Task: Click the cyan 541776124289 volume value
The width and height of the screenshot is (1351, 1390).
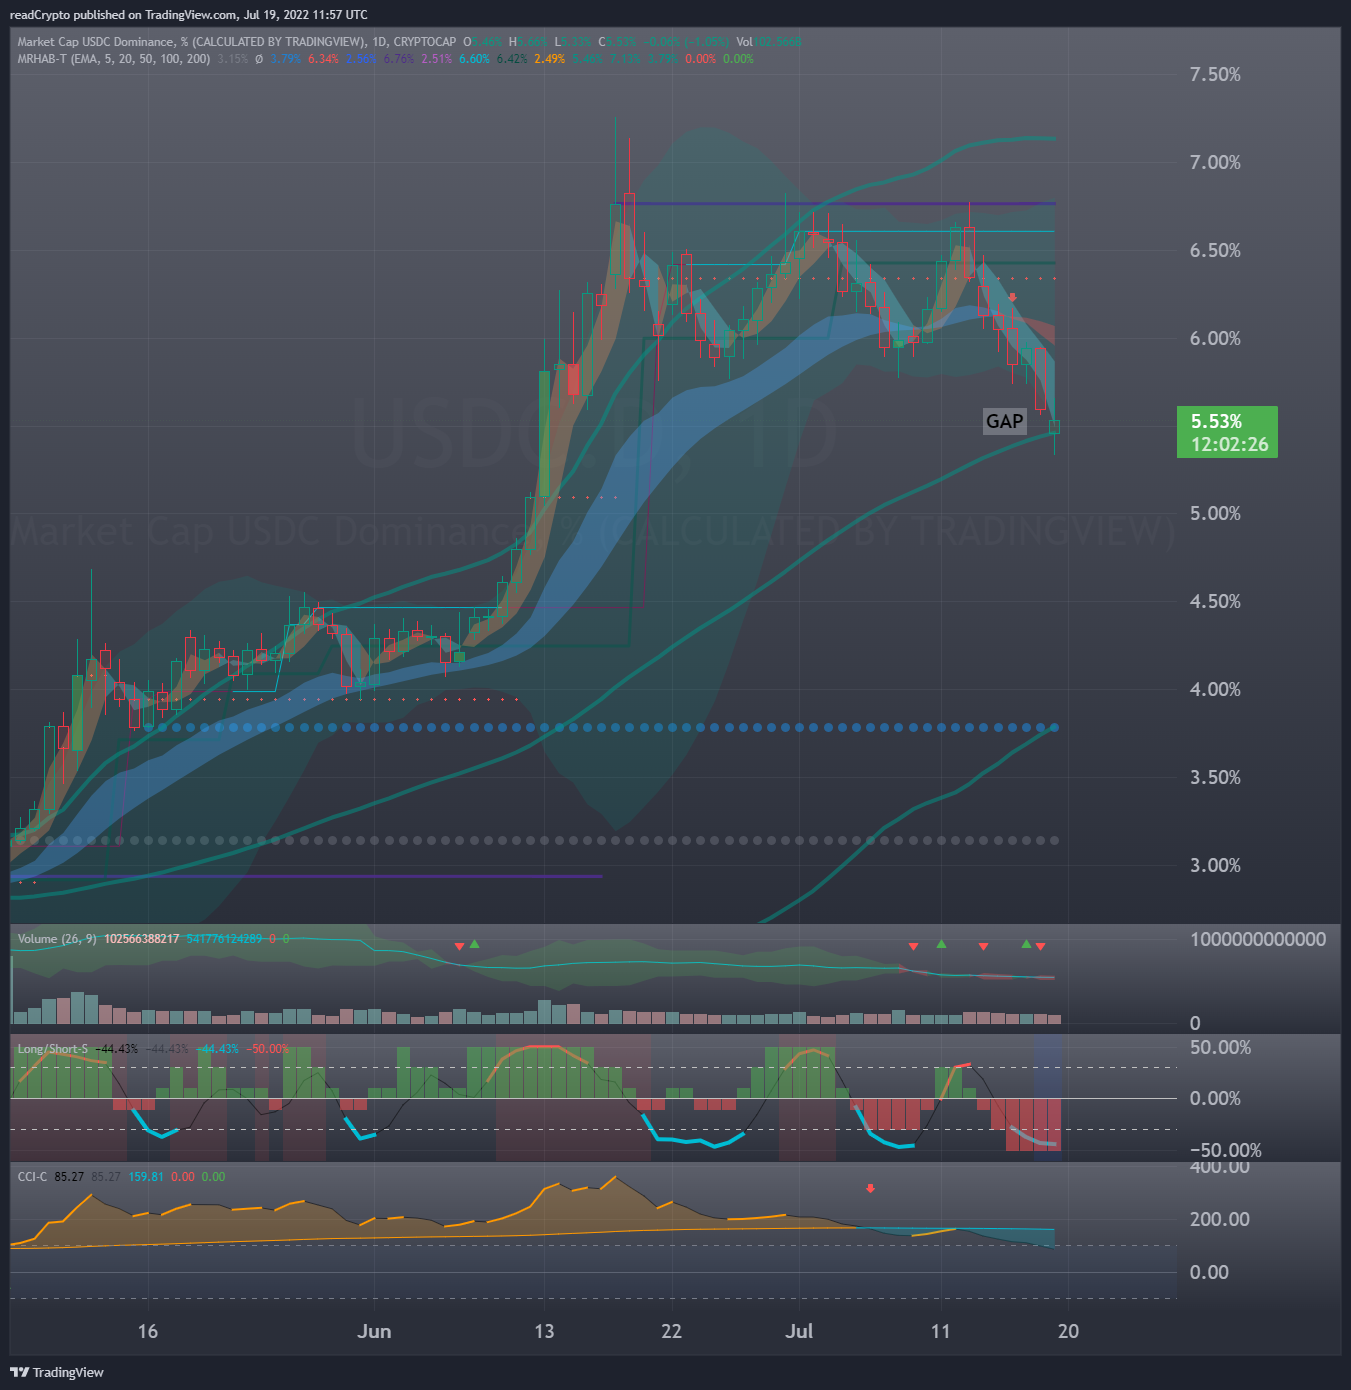Action: (224, 939)
